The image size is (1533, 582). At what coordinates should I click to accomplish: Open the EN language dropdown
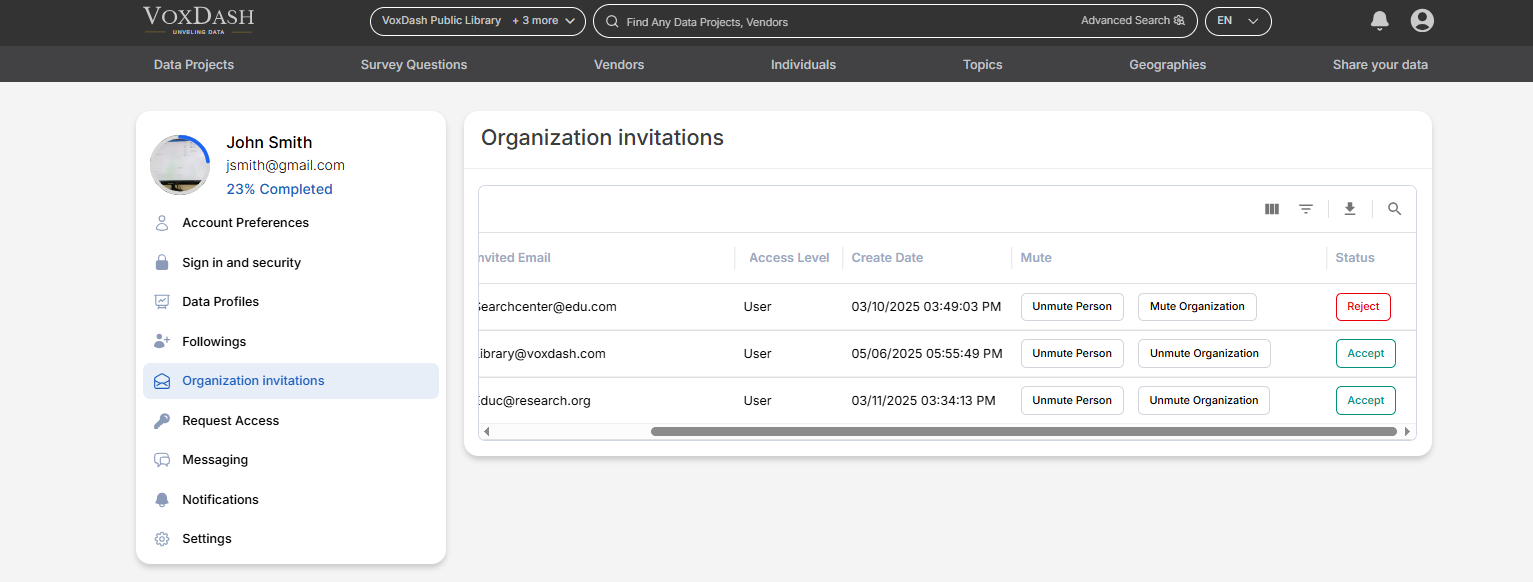1238,21
